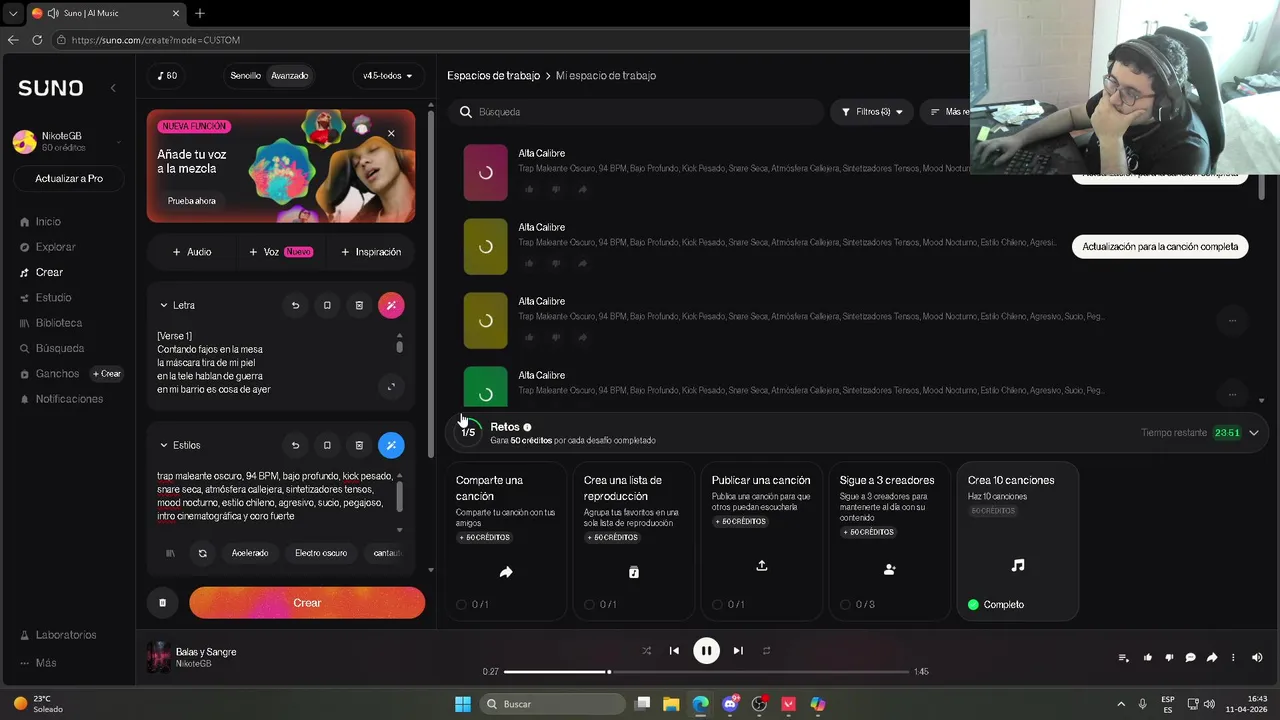
Task: Toggle repeat in the player
Action: pyautogui.click(x=766, y=651)
